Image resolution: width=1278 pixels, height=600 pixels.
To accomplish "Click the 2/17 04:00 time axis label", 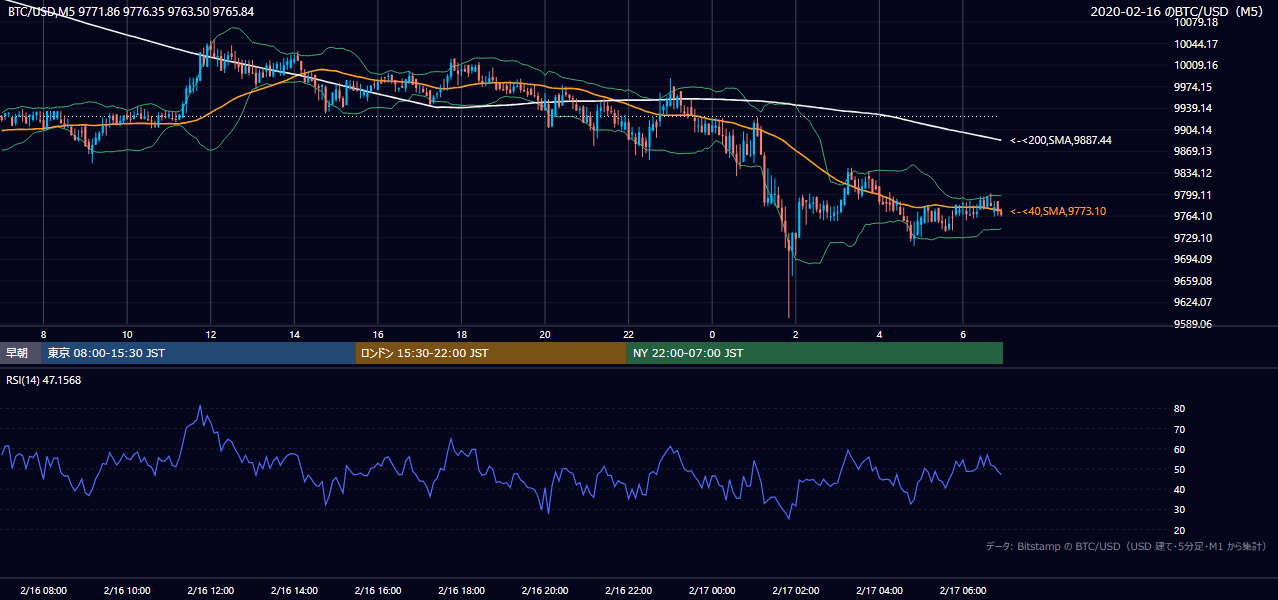I will coord(879,591).
